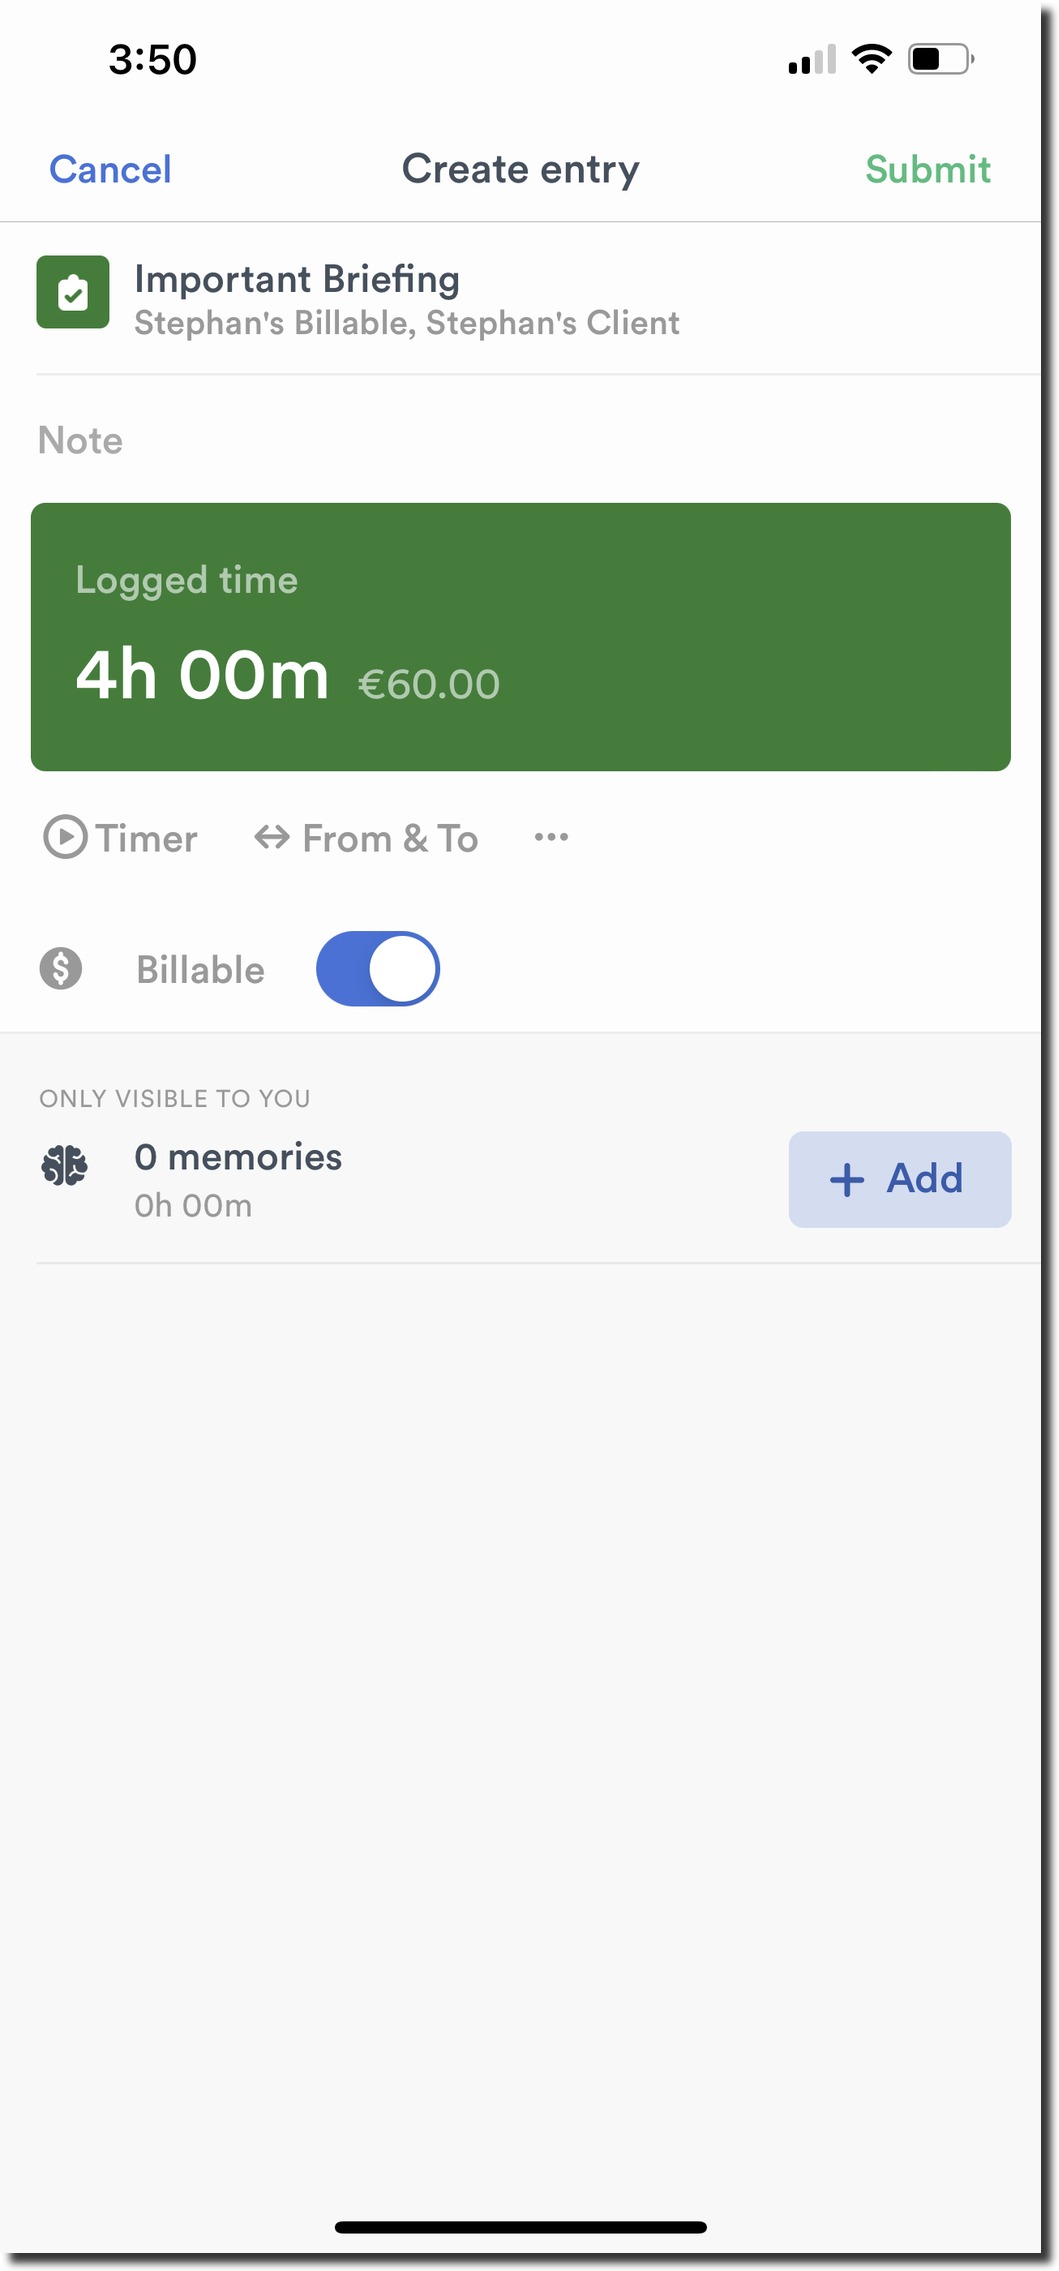
Task: Submit the new time entry
Action: pos(928,168)
